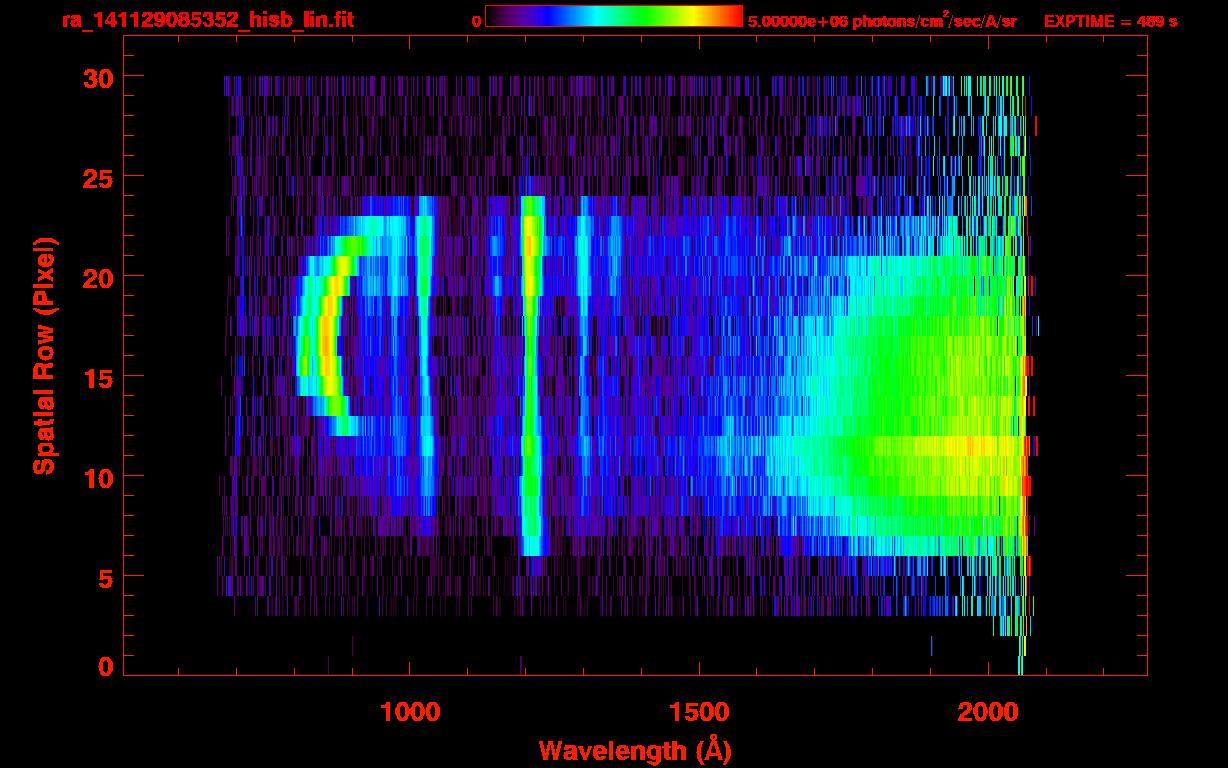
Task: Click the x-axis tick label 1000
Action: [x=409, y=712]
